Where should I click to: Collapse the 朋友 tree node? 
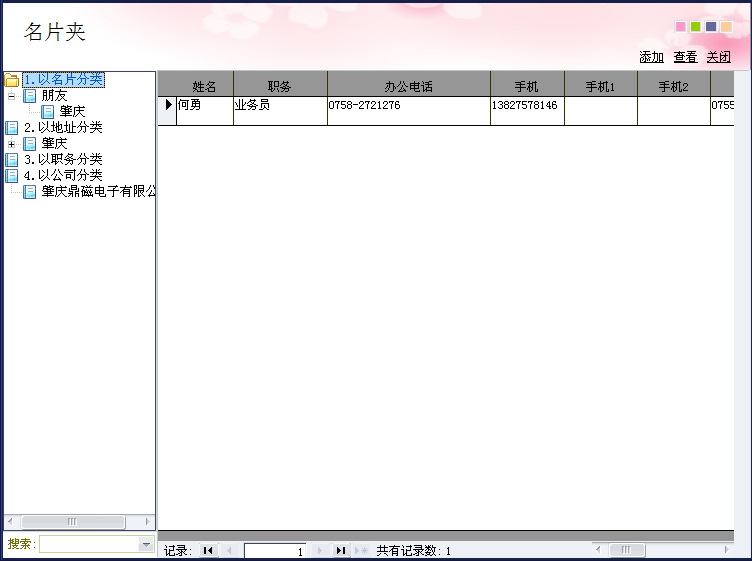click(x=12, y=96)
